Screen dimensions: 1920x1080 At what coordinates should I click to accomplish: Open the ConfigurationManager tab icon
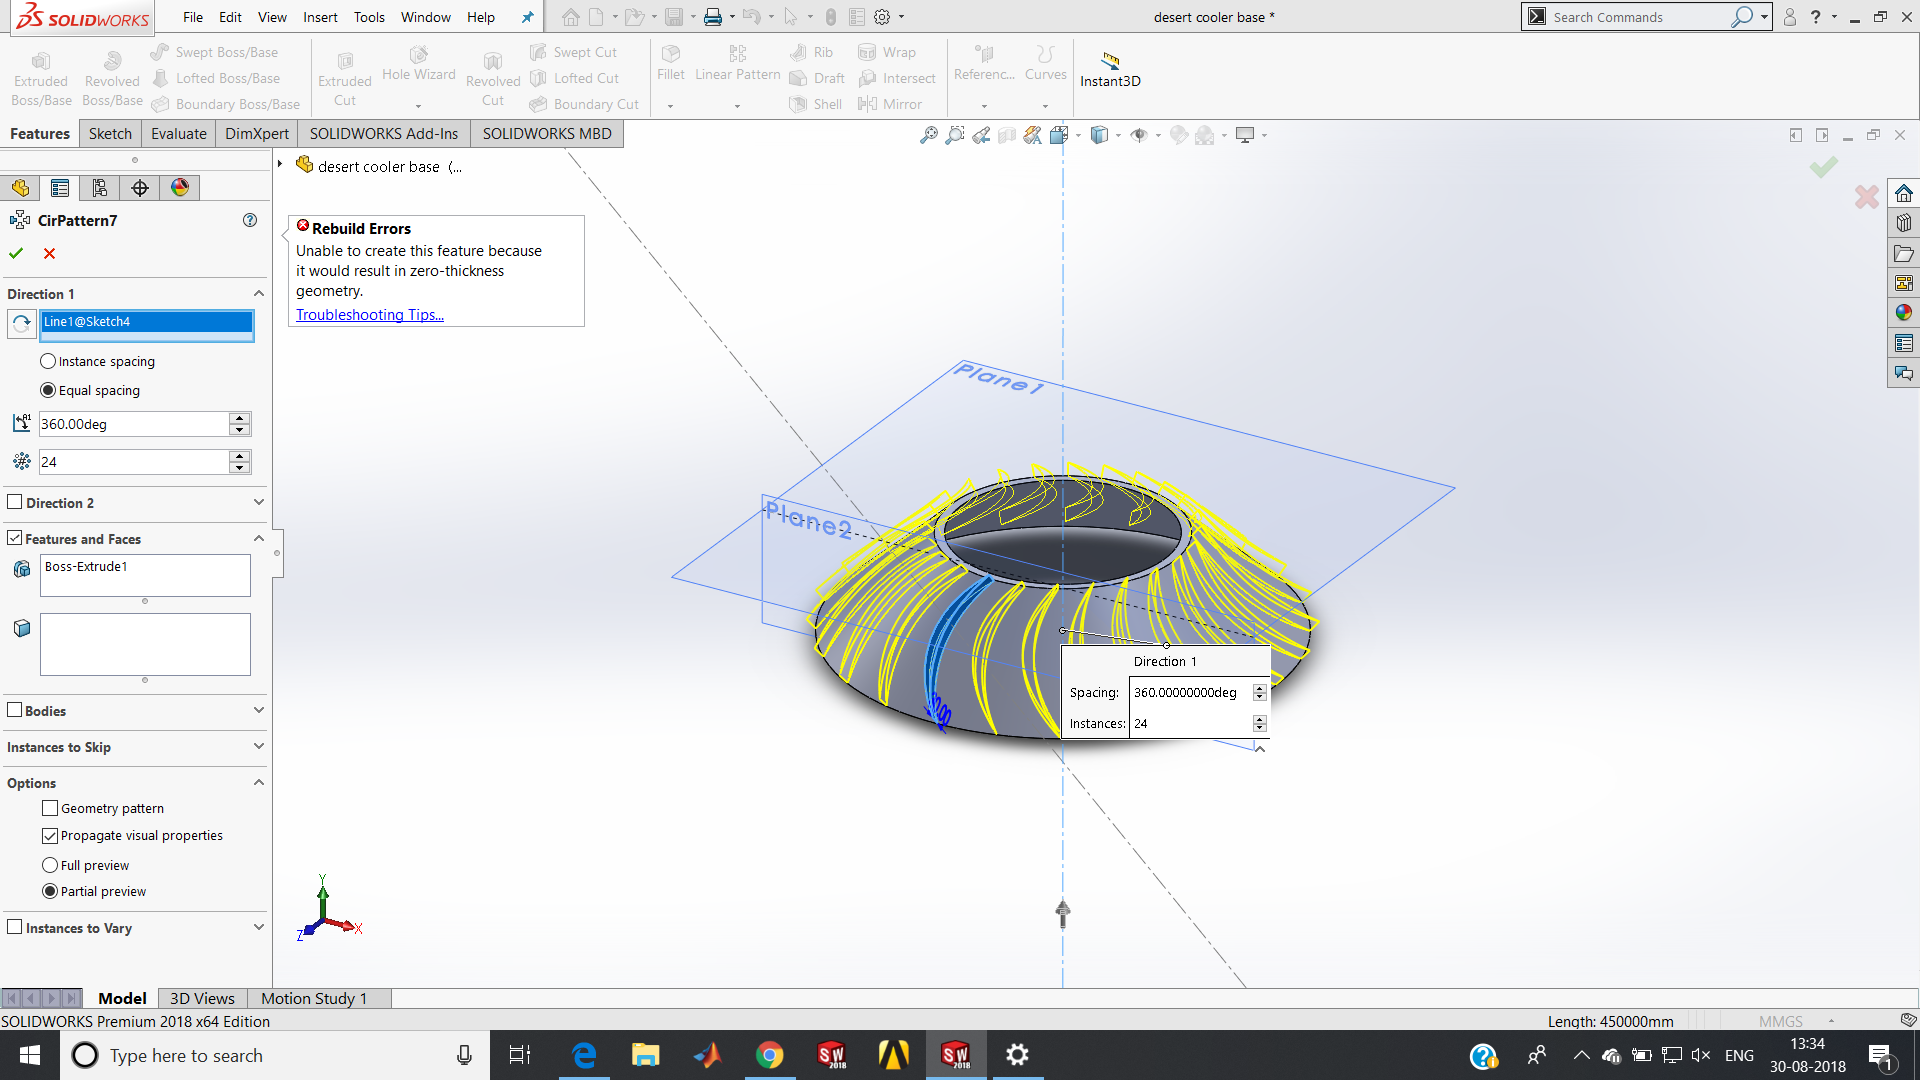pyautogui.click(x=100, y=188)
